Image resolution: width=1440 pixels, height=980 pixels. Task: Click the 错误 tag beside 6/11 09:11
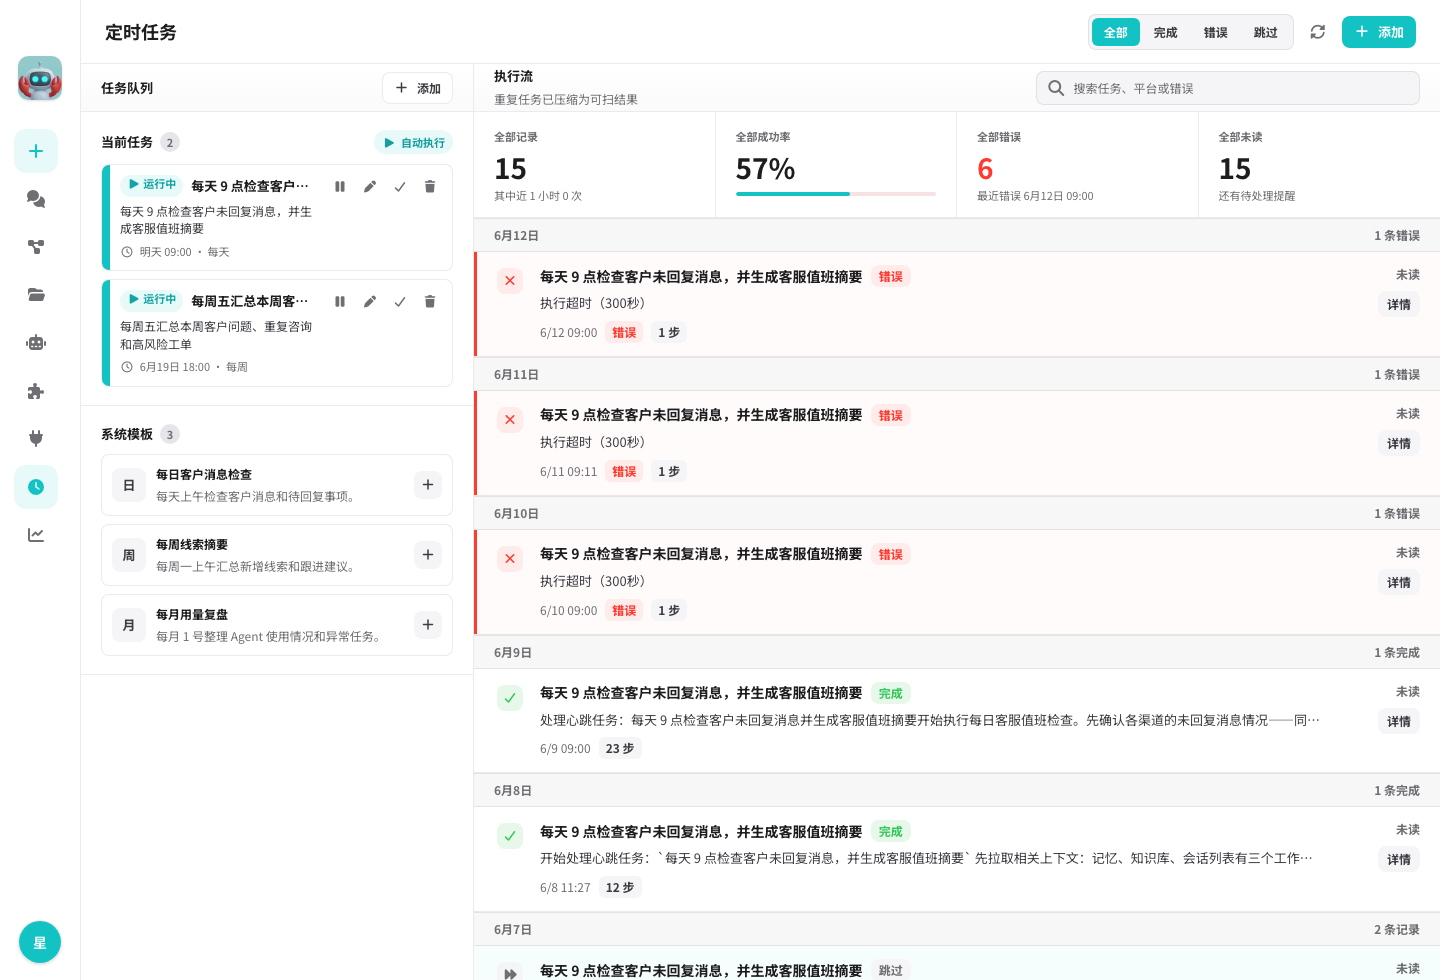[624, 472]
